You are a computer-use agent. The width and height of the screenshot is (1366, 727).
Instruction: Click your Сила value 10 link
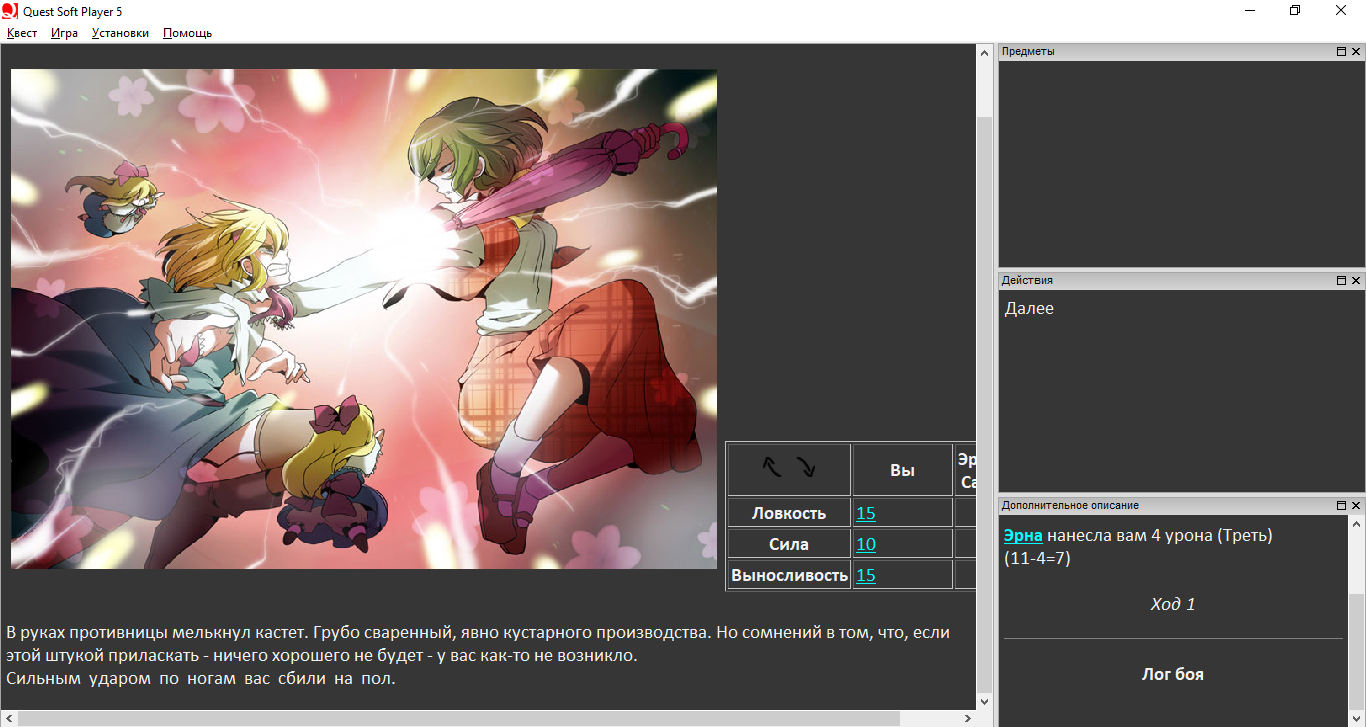tap(865, 544)
